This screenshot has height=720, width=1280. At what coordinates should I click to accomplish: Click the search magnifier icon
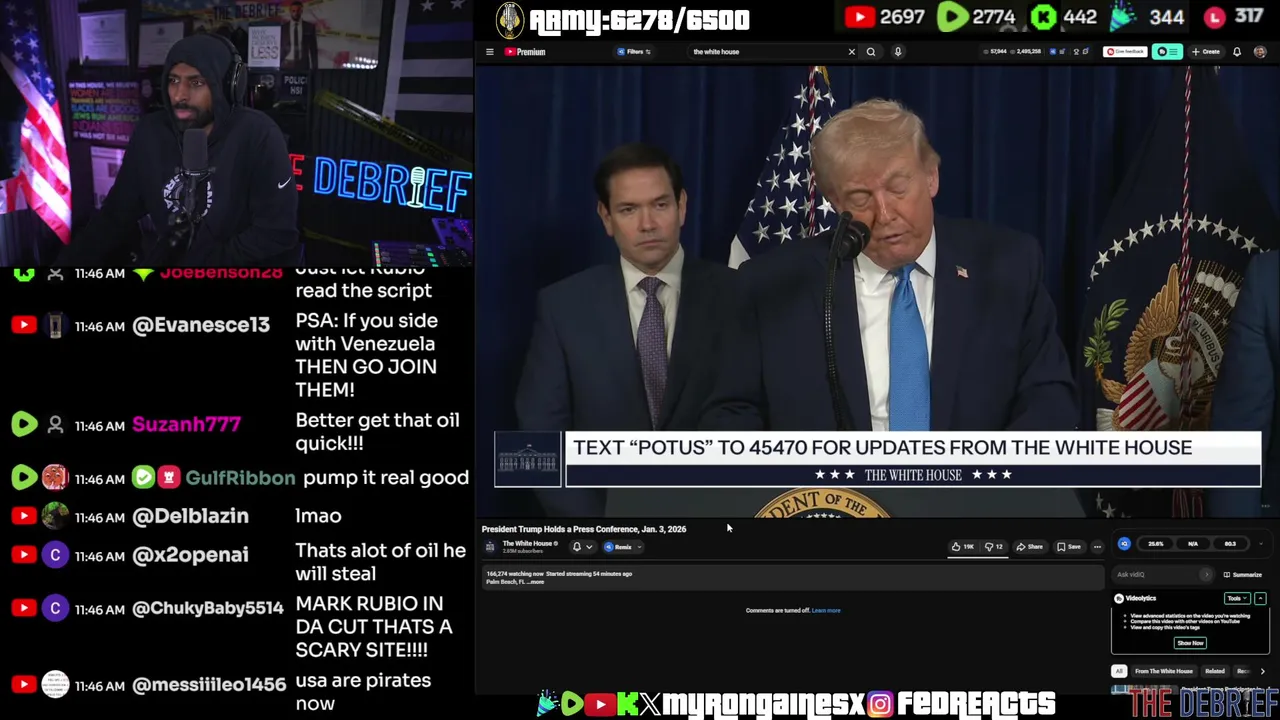tap(871, 52)
